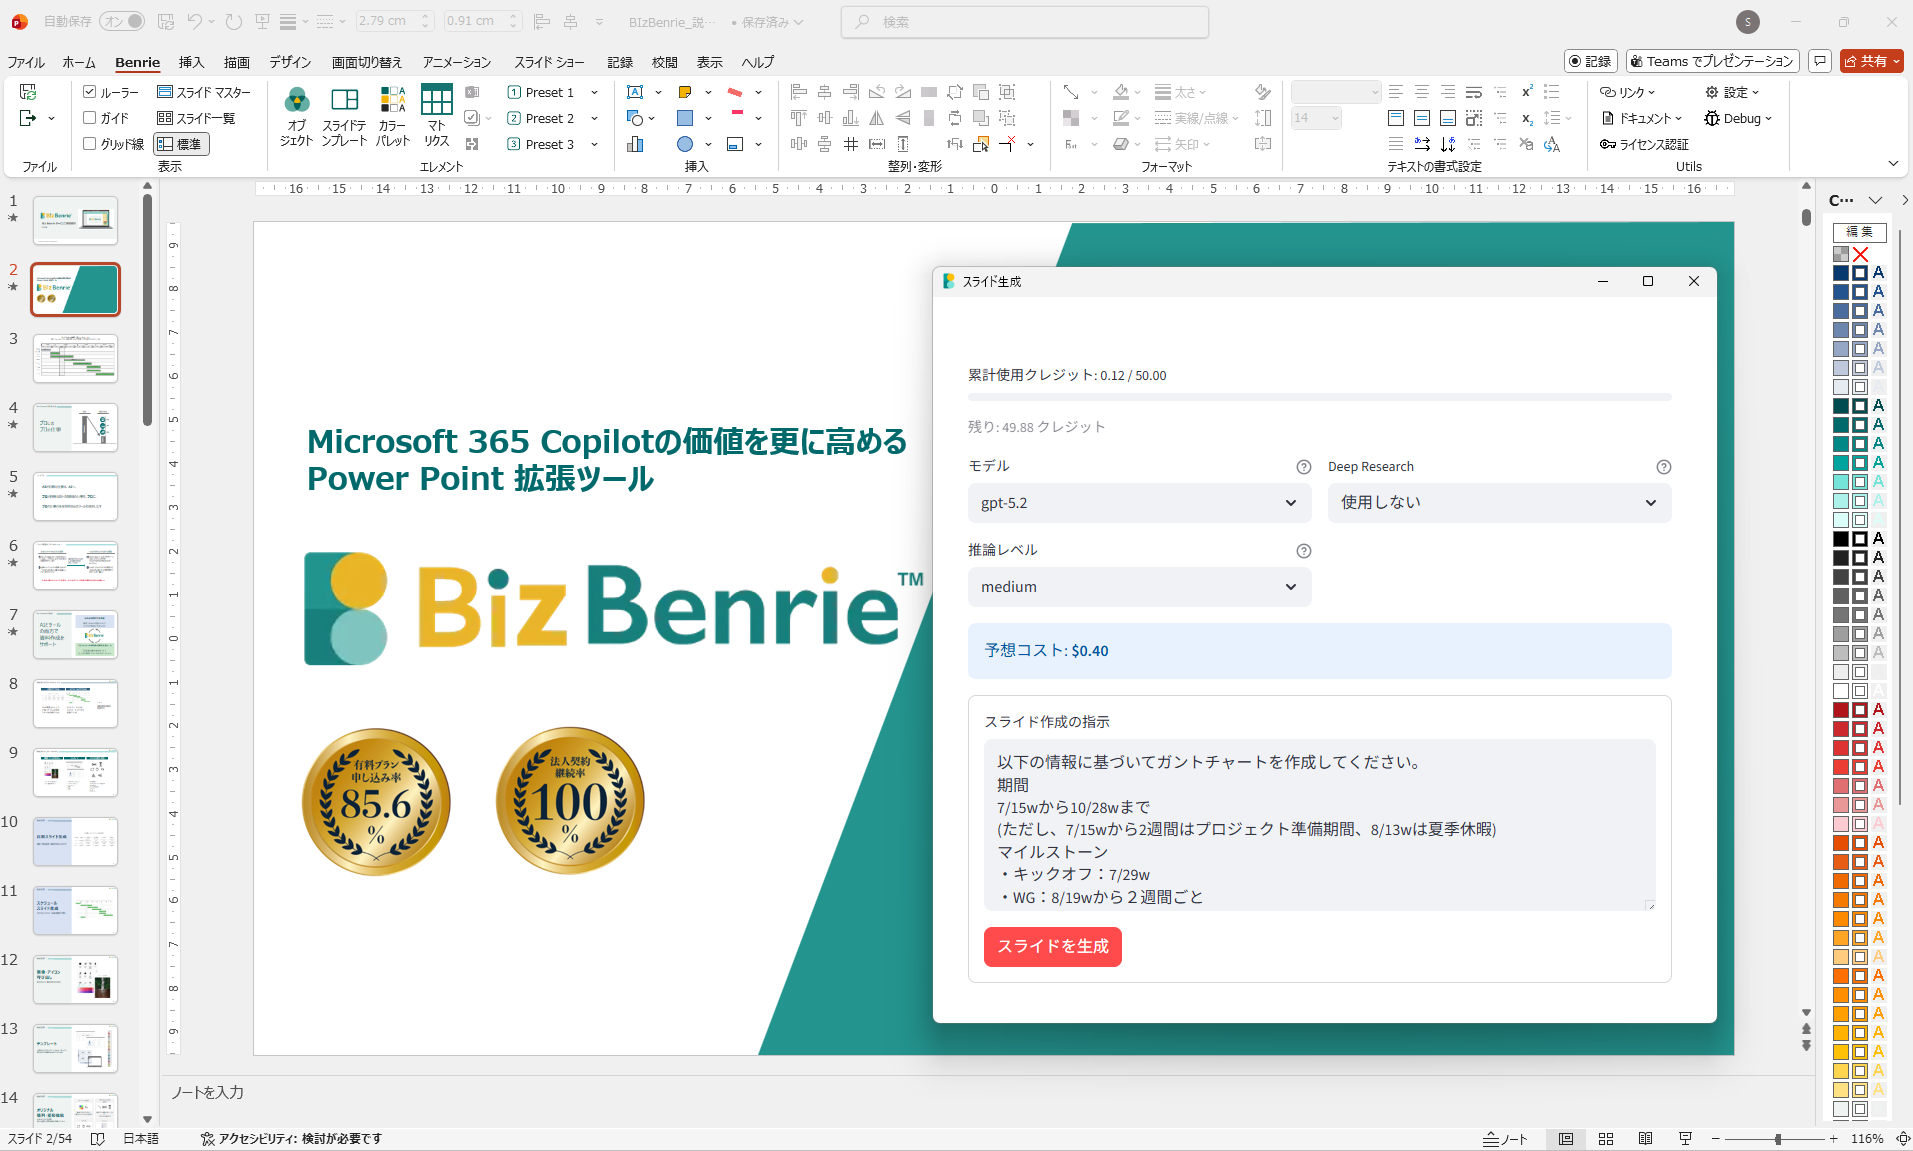Click the Deep Research help icon
Image resolution: width=1913 pixels, height=1151 pixels.
(1663, 467)
